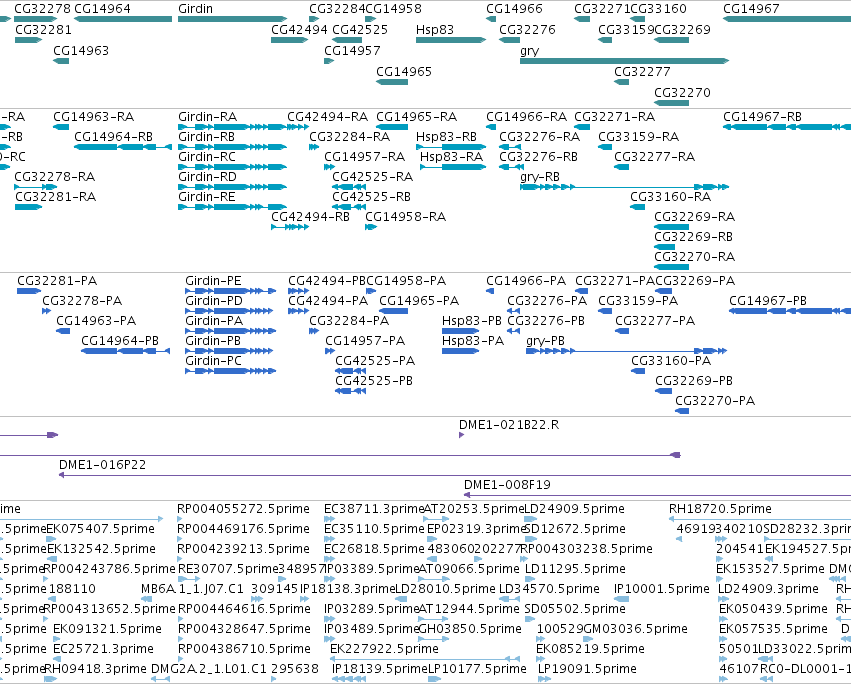Image resolution: width=851 pixels, height=684 pixels.
Task: Select the Girdin-PC protein glyph
Action: click(231, 371)
